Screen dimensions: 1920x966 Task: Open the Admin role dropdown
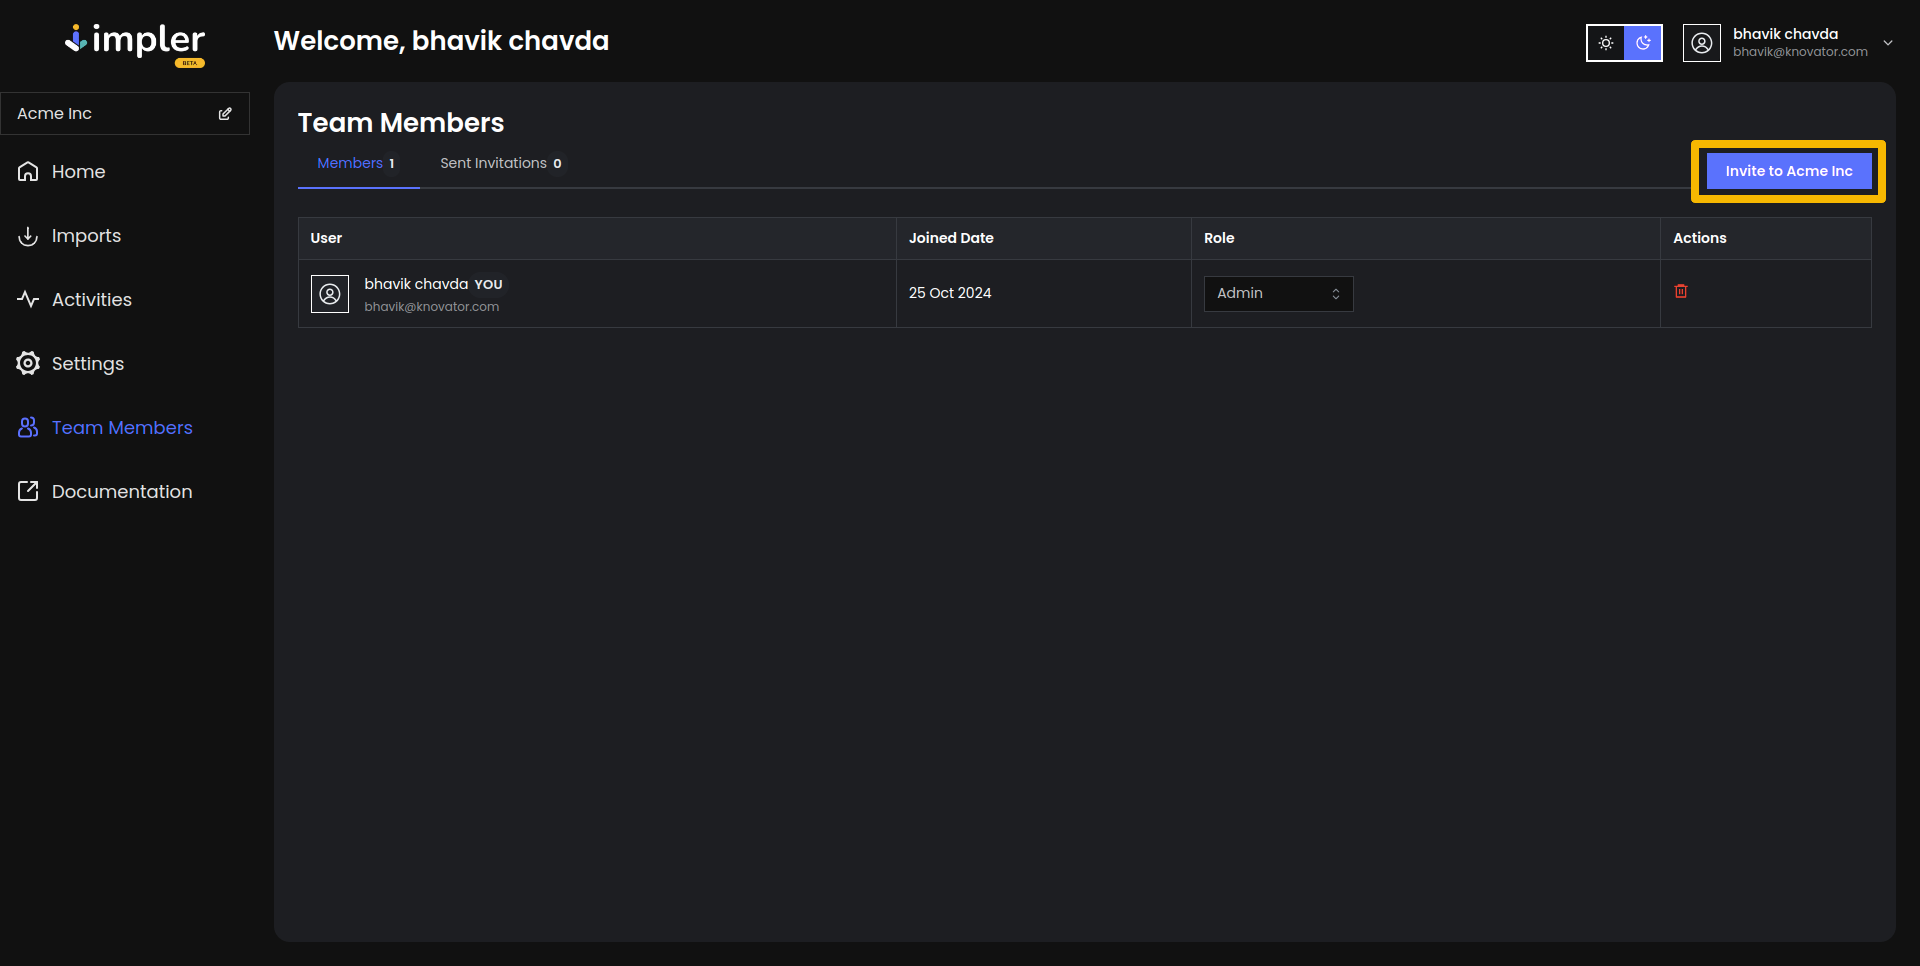1278,294
